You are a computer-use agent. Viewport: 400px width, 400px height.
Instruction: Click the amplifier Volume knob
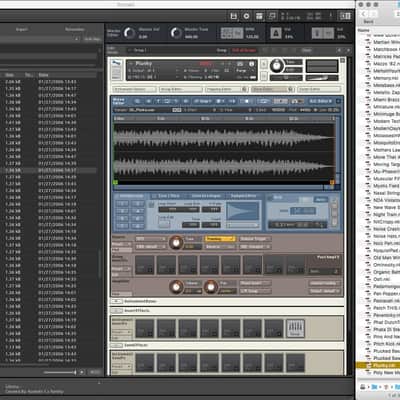point(176,287)
